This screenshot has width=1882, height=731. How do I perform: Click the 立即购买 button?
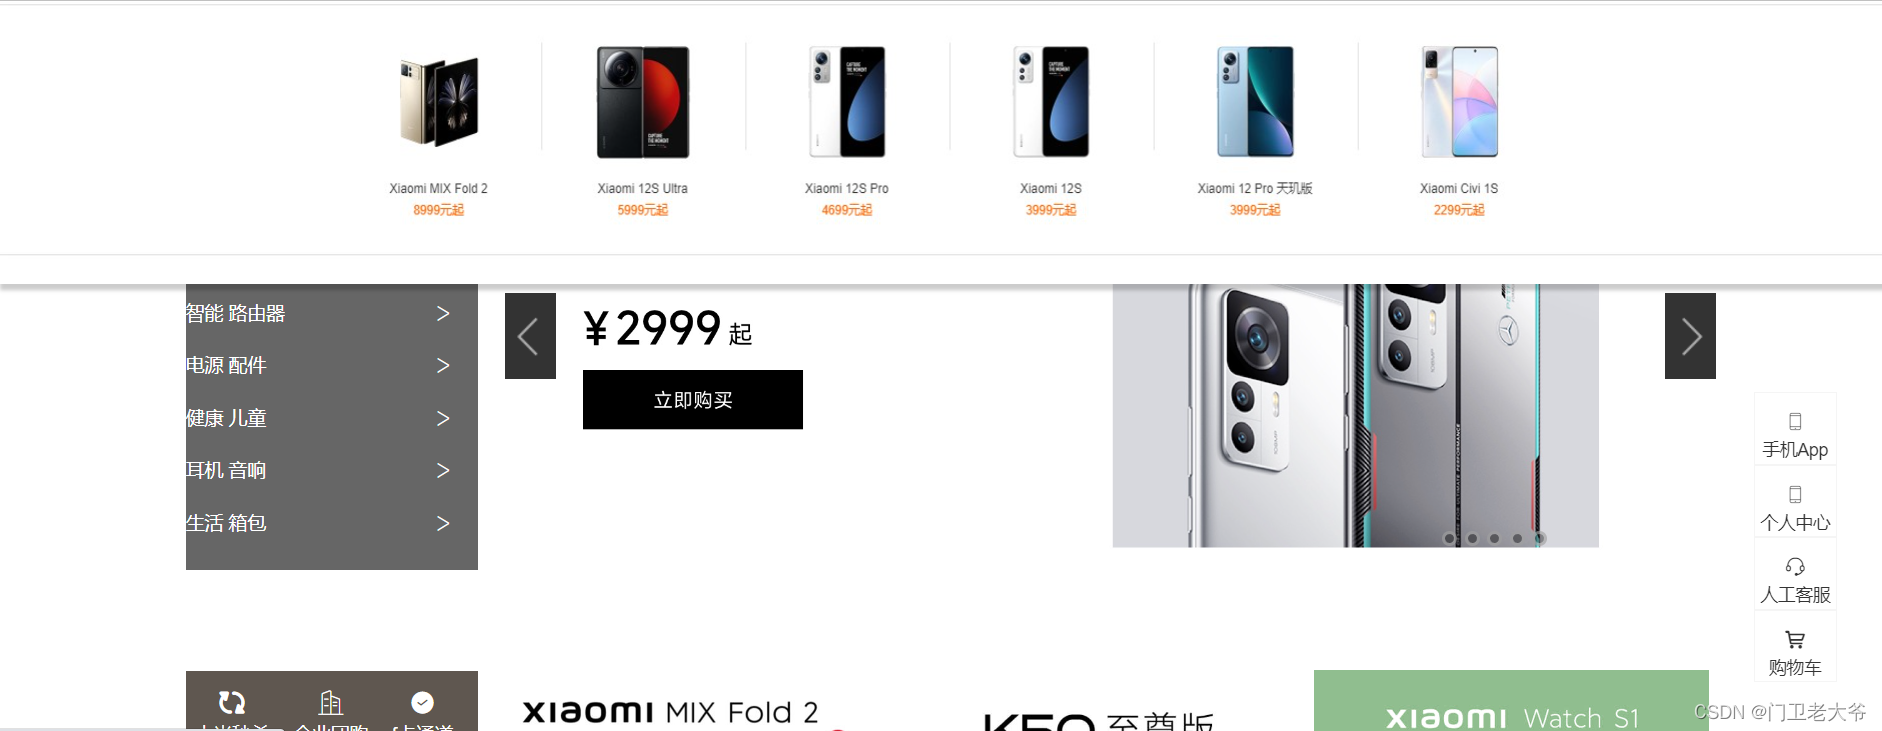coord(693,400)
